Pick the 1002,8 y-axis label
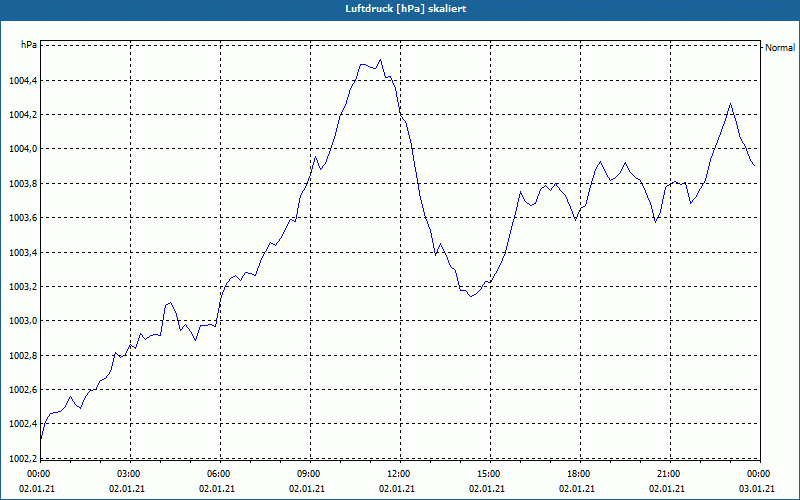Viewport: 800px width, 500px height. (22, 356)
